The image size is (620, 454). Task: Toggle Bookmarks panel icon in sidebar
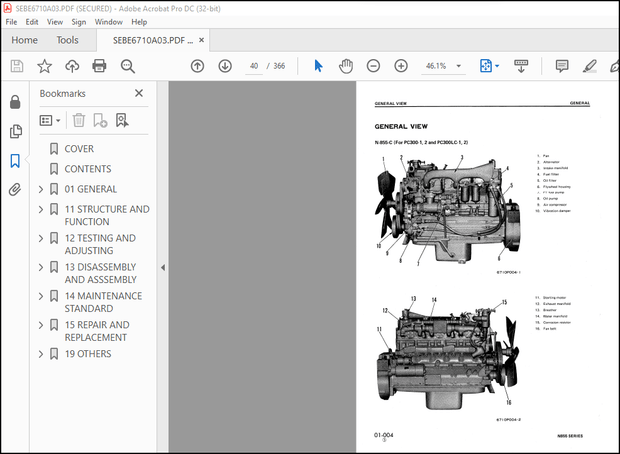pyautogui.click(x=15, y=161)
